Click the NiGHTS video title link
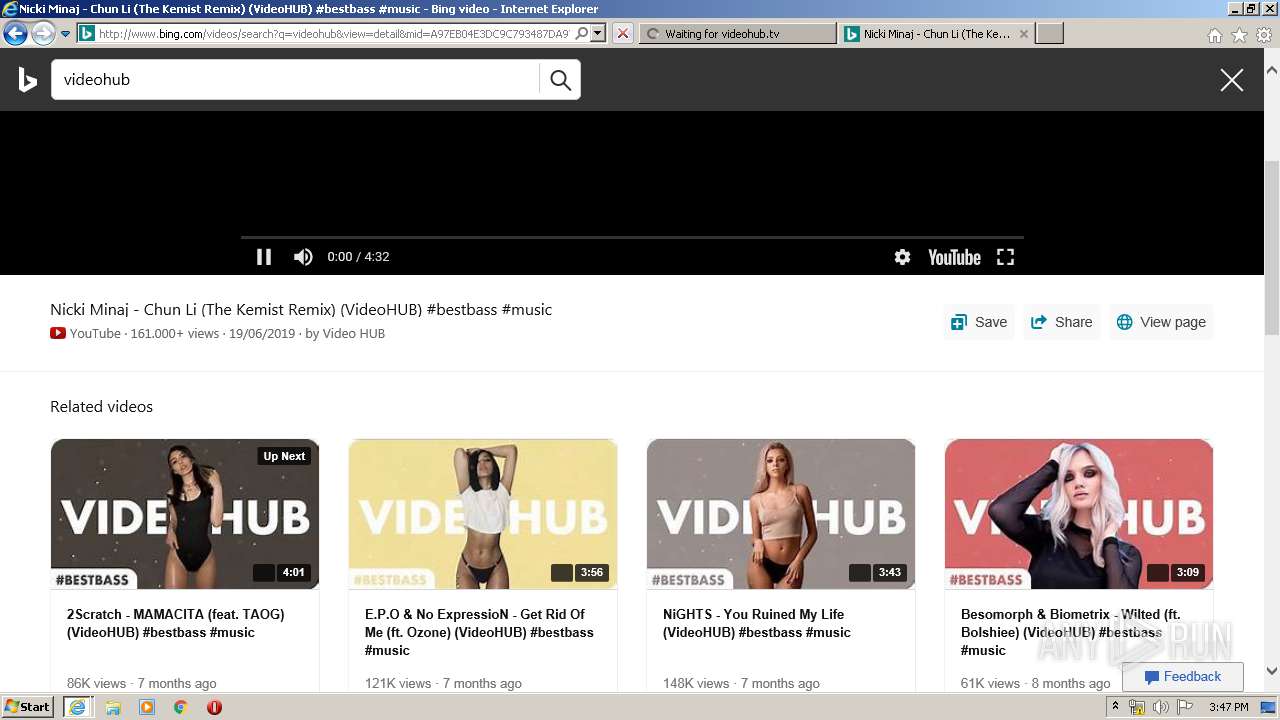This screenshot has height=720, width=1280. pos(757,623)
